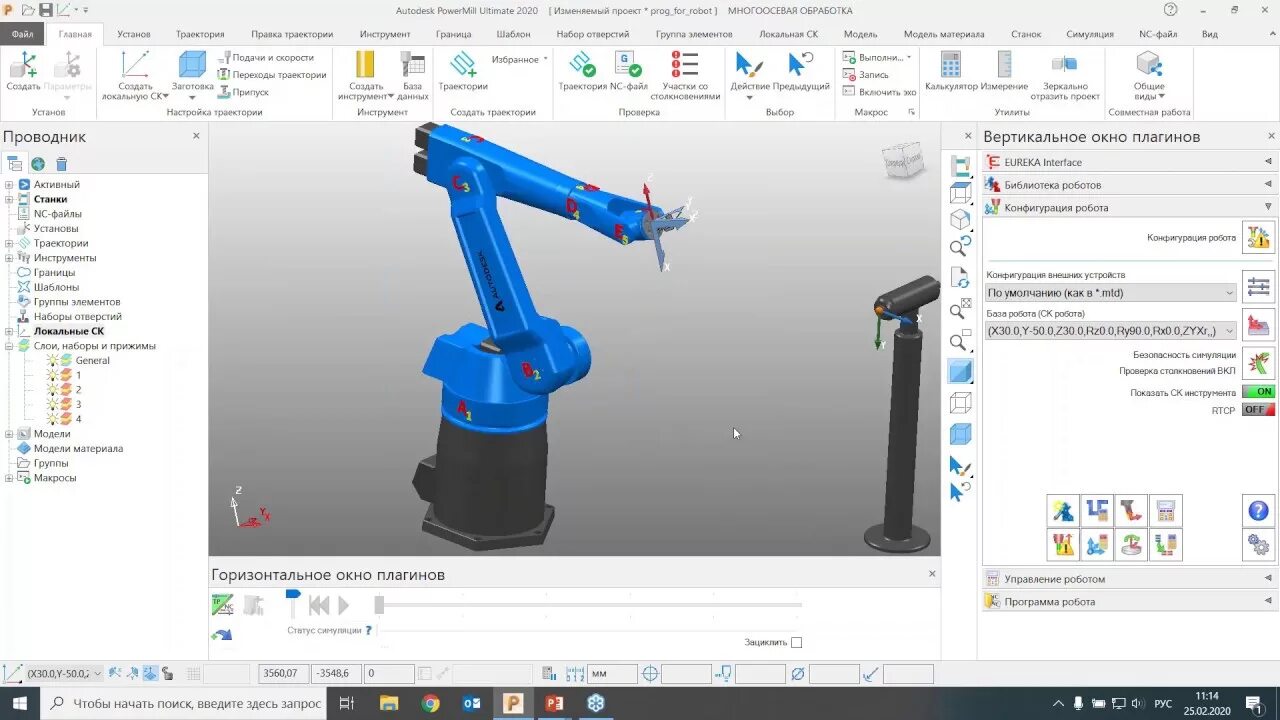Click the gears settings icon in plugin panel
Screen dimensions: 1280x720
[1259, 545]
